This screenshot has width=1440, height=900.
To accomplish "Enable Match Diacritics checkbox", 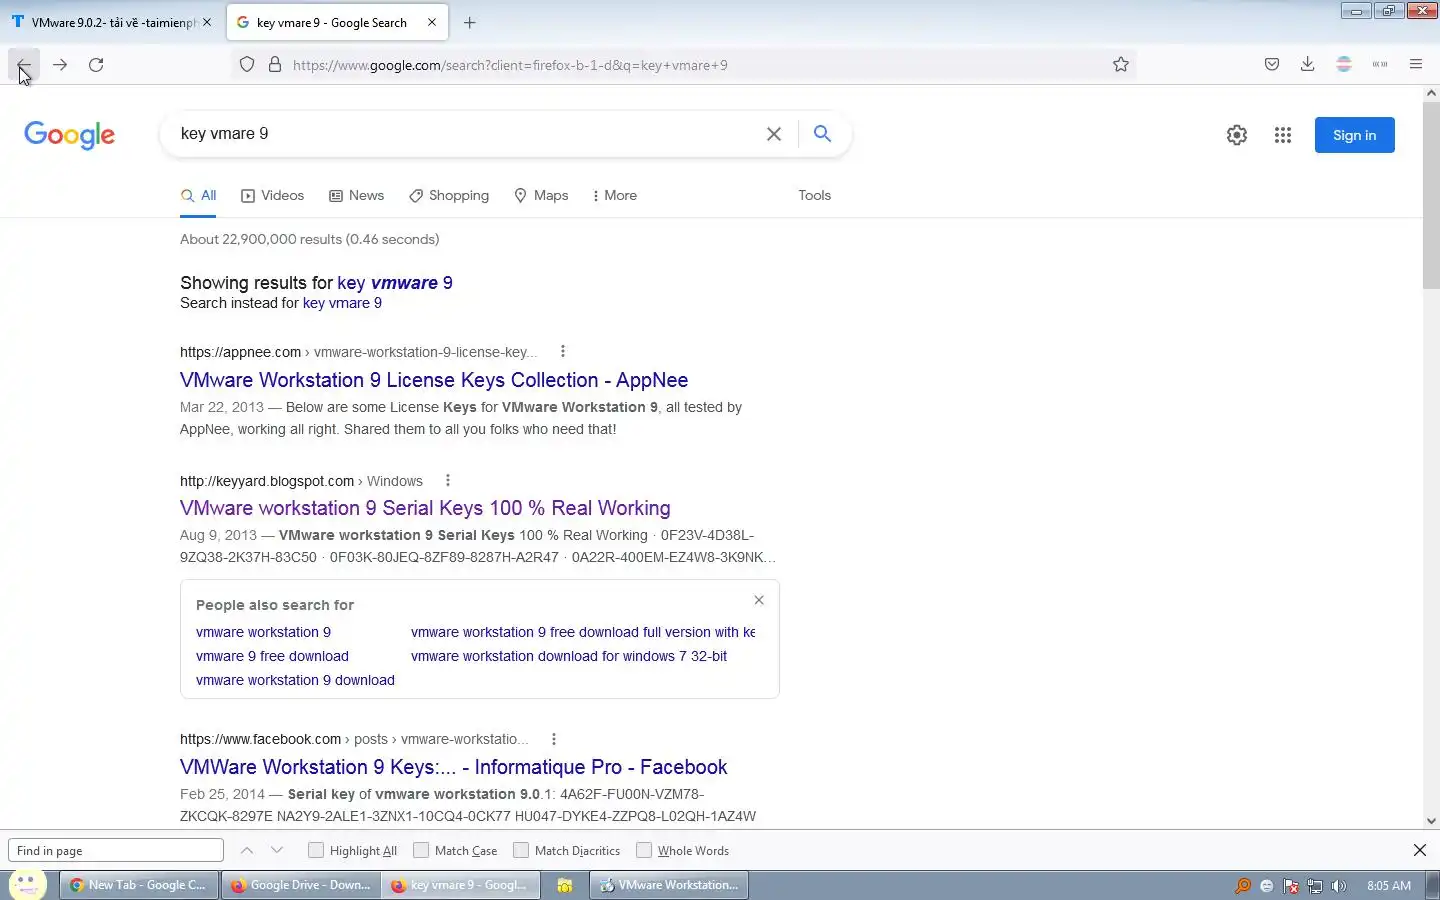I will click(521, 850).
